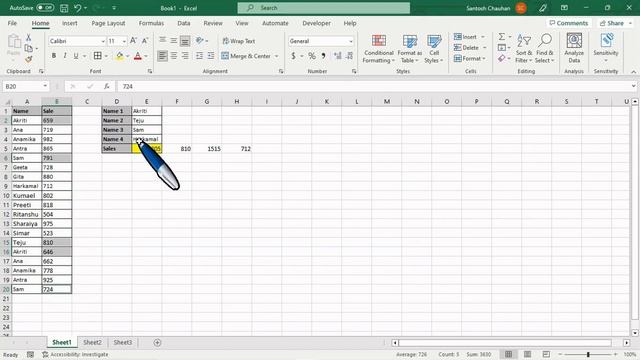640x360 pixels.
Task: Toggle Align Left
Action: tap(162, 56)
